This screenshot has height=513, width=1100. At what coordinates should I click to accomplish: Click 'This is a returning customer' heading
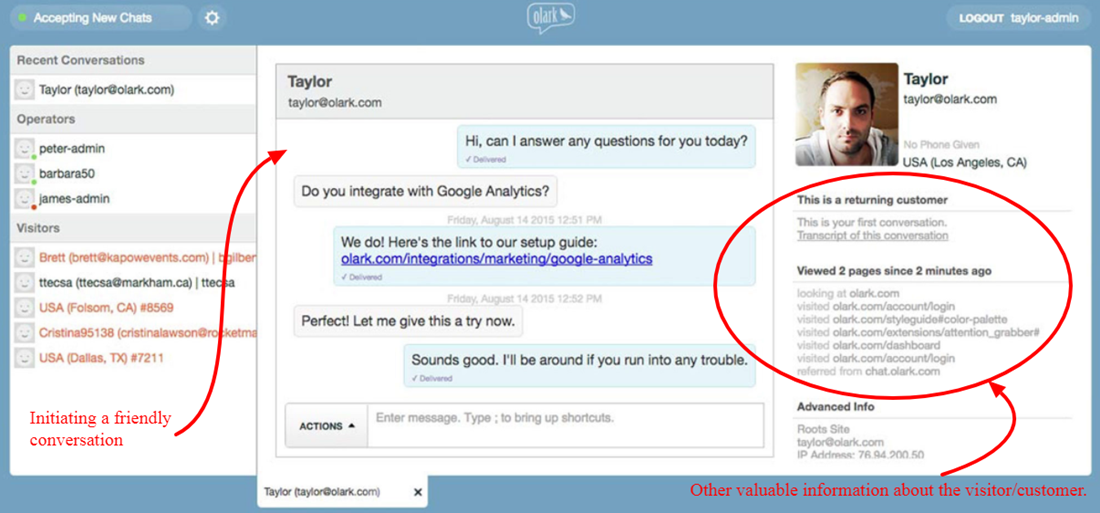(x=872, y=200)
